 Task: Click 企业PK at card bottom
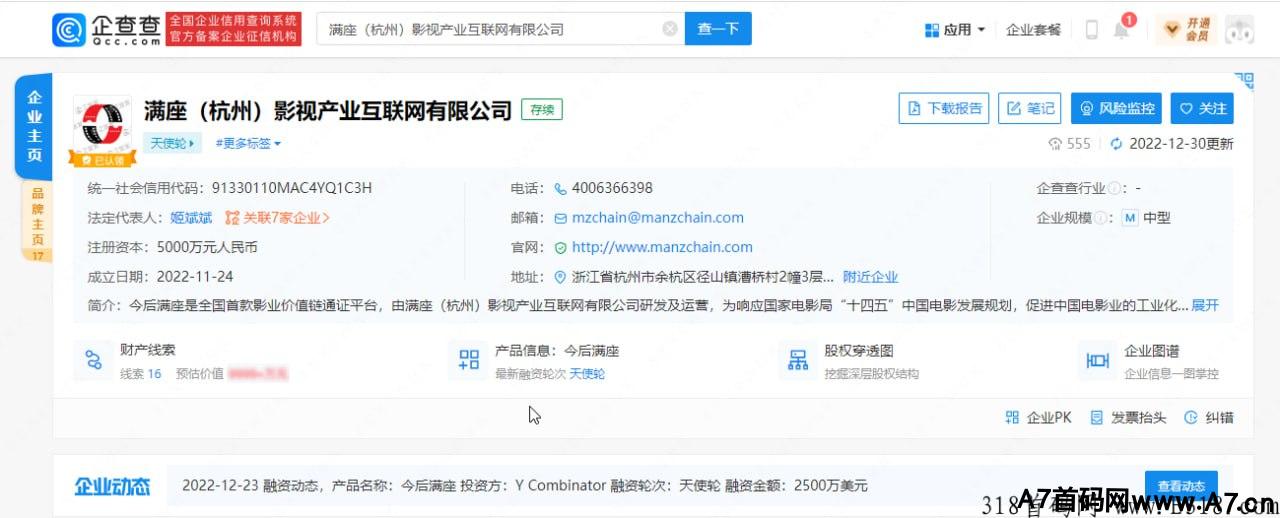point(1039,417)
